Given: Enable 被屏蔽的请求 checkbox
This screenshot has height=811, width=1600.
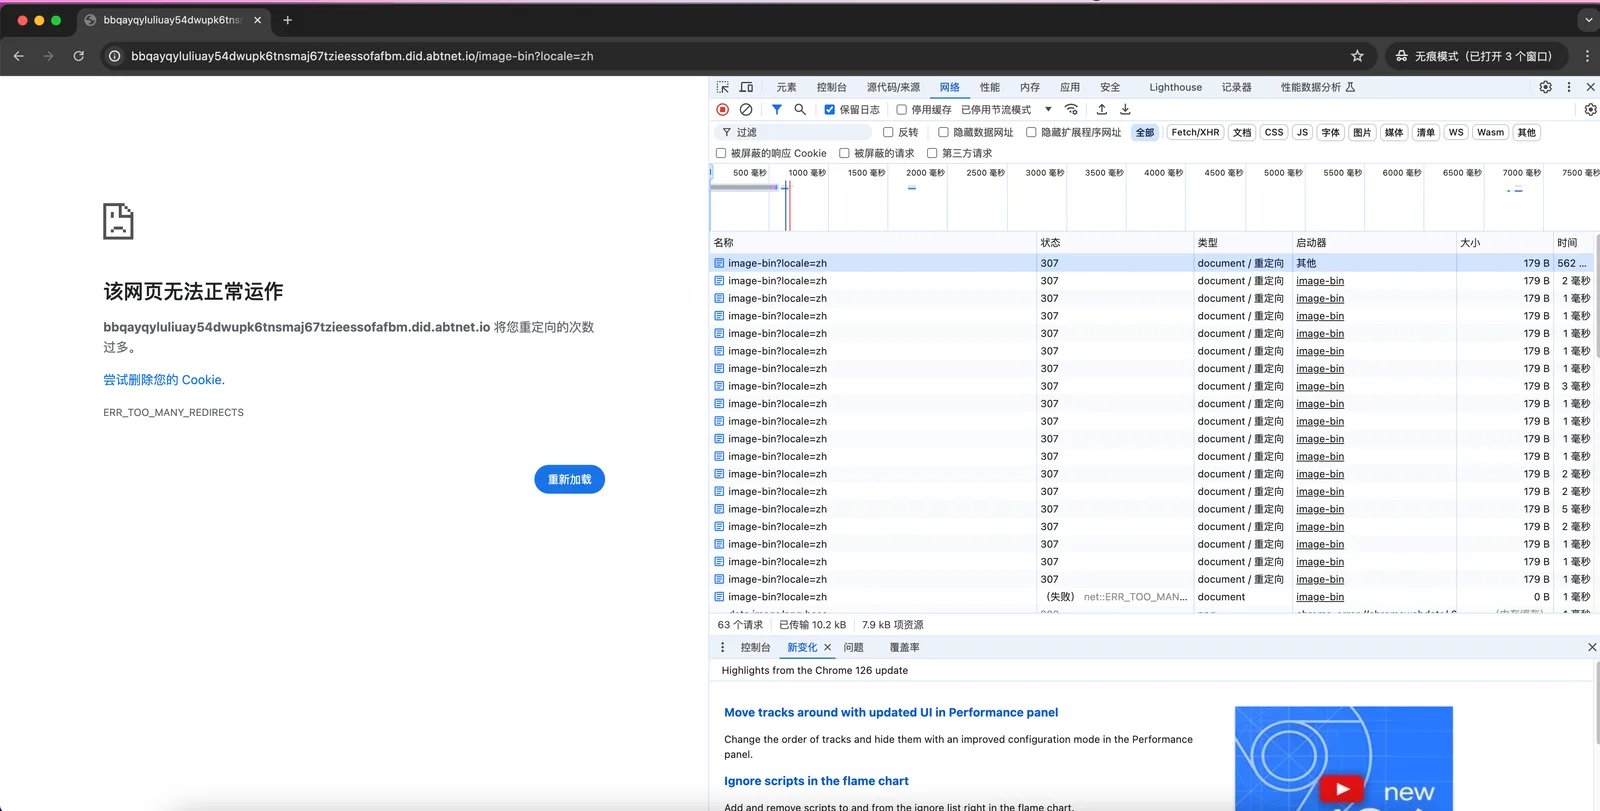Looking at the screenshot, I should coord(844,153).
